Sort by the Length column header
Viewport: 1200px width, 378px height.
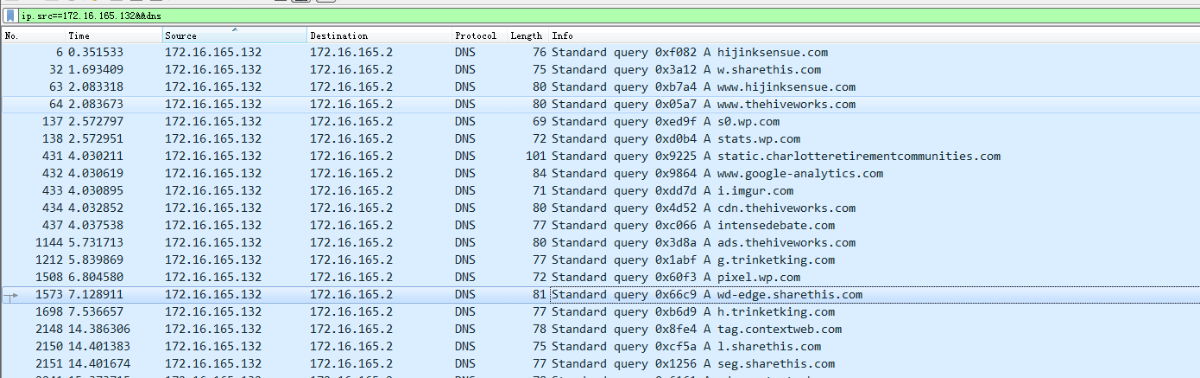527,36
